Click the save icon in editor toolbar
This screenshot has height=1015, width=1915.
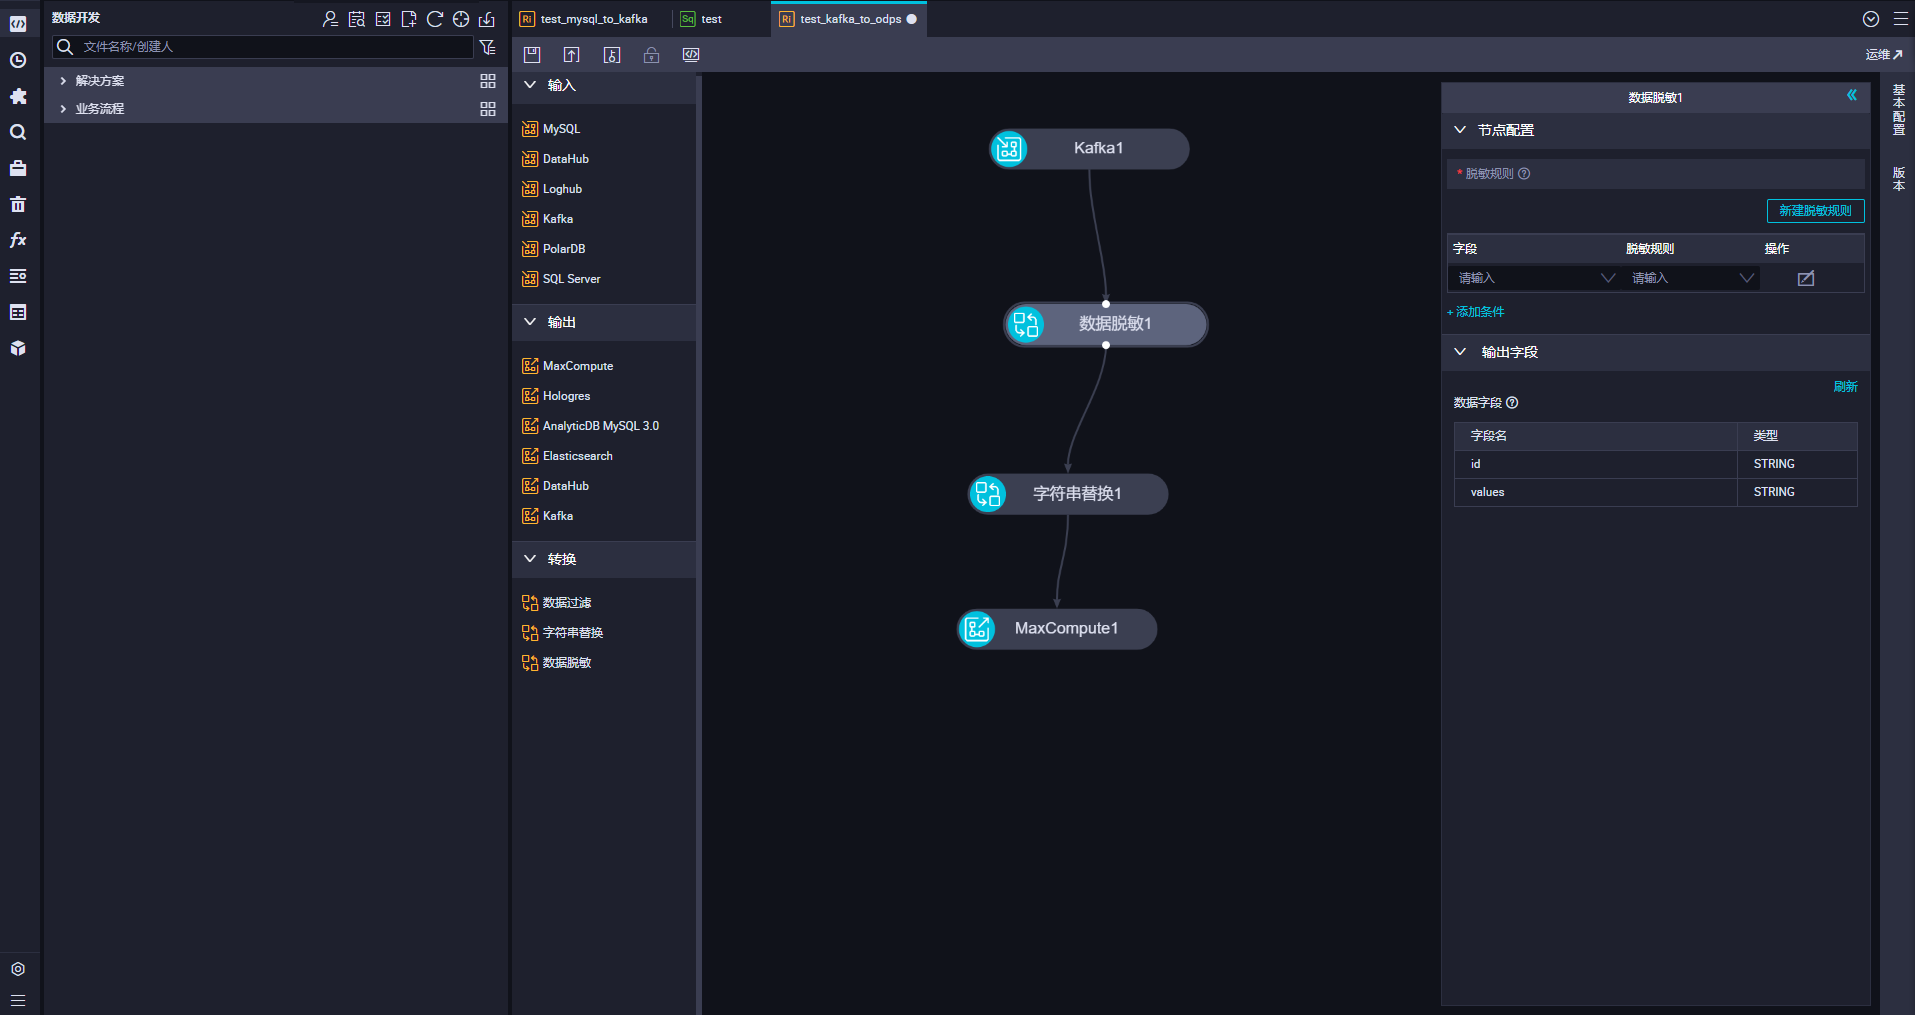[532, 55]
